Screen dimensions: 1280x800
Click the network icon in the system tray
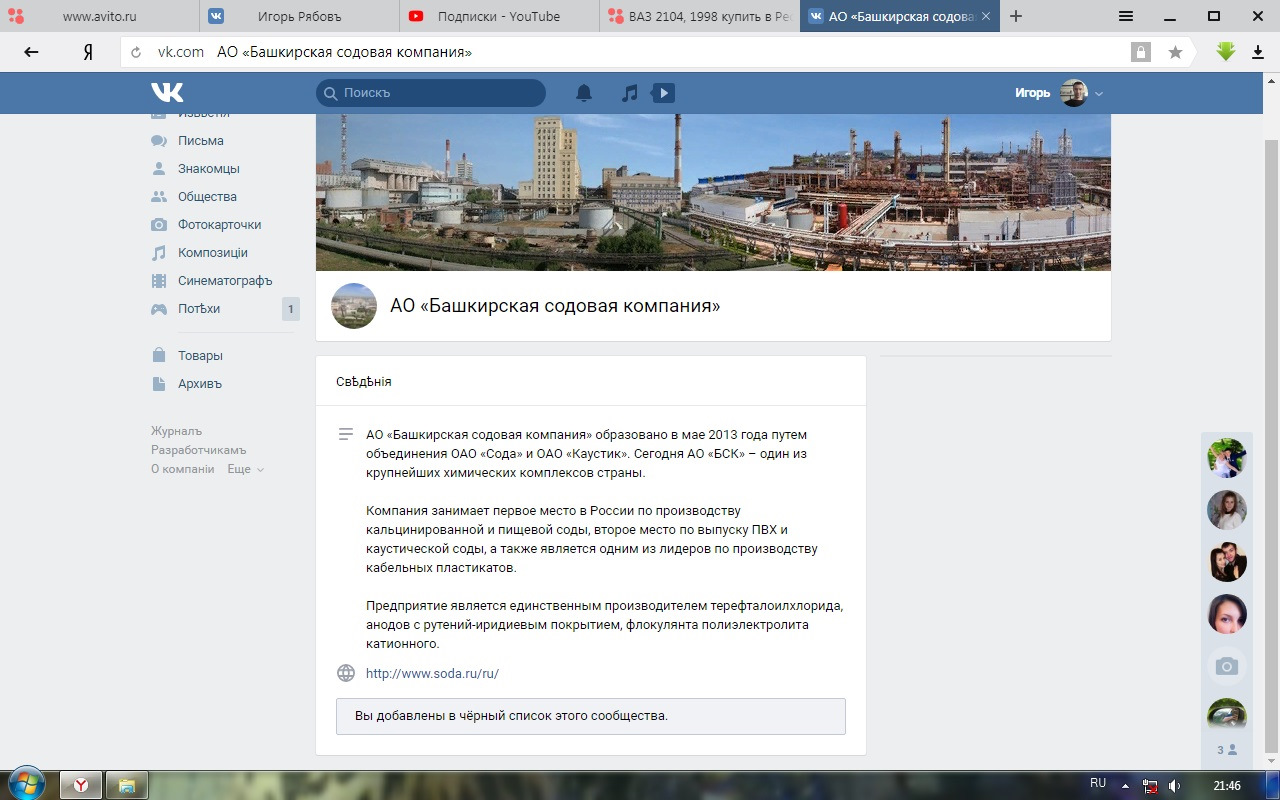1150,786
